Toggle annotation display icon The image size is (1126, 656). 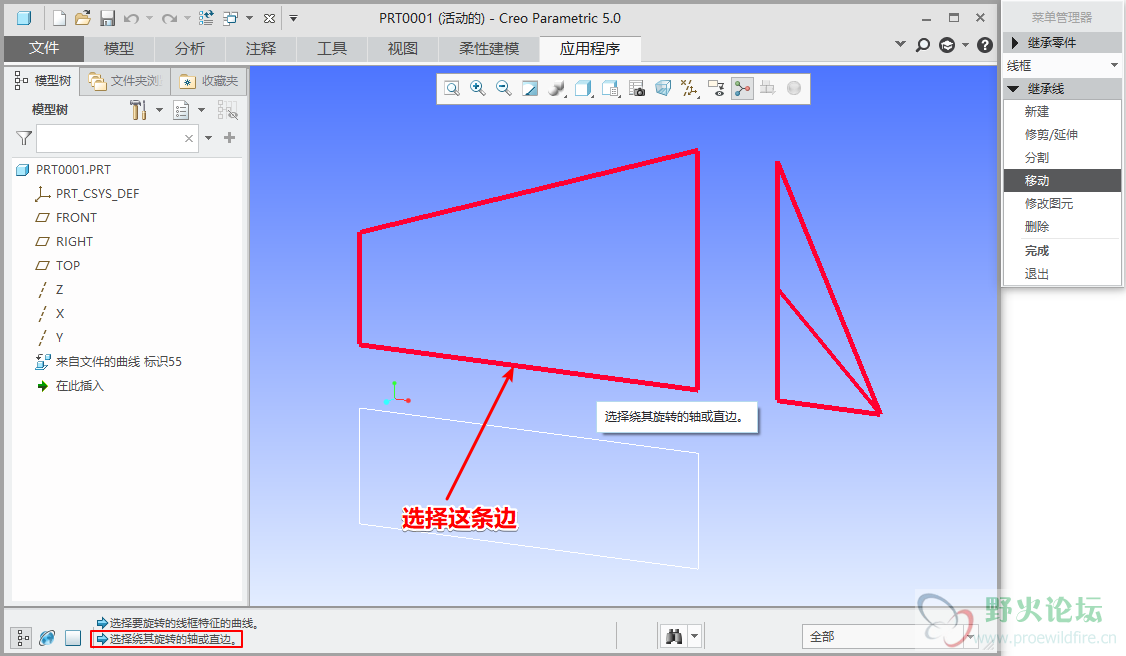tap(716, 88)
